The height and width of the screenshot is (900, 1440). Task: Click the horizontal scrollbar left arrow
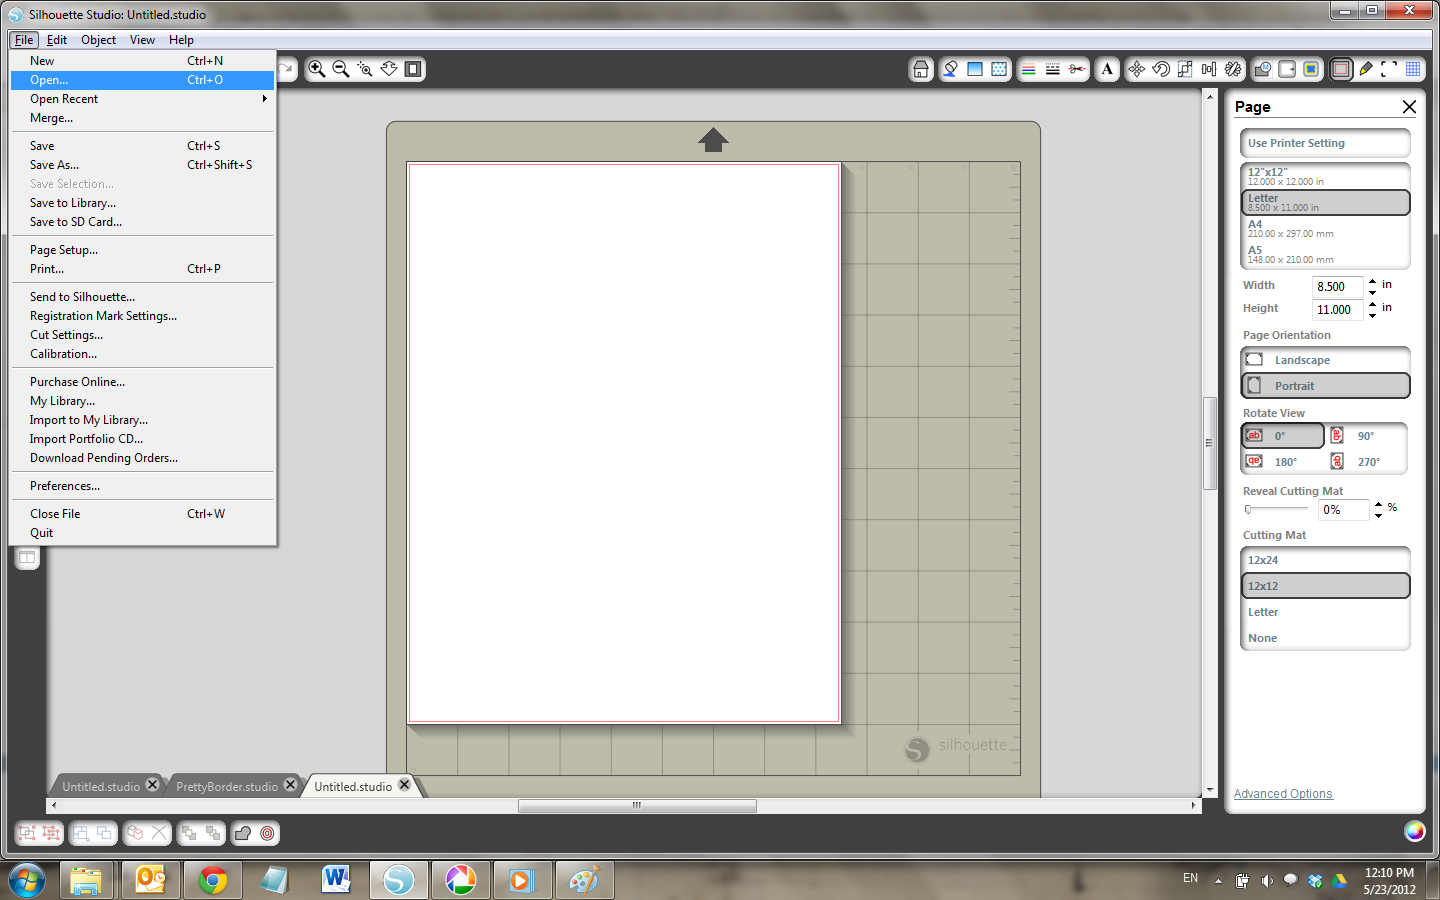point(53,805)
